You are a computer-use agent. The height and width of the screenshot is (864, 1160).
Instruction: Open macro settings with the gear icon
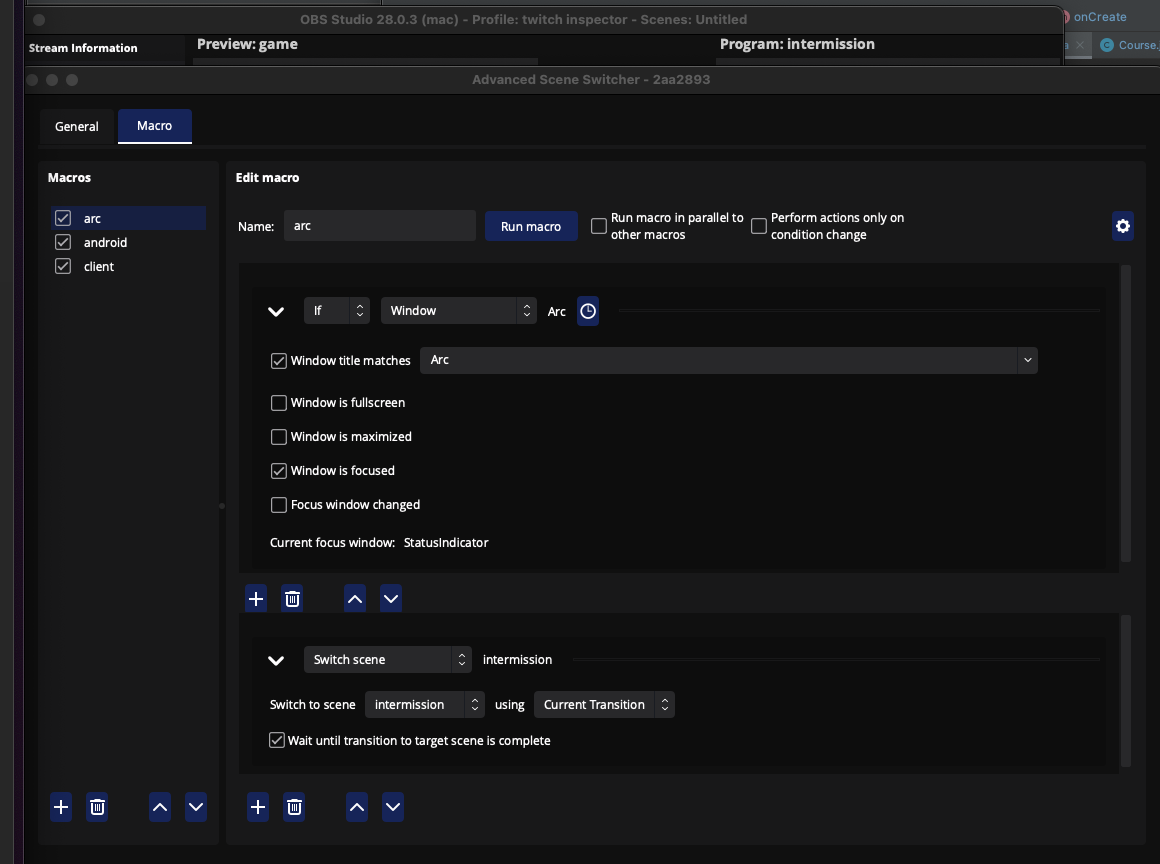(x=1122, y=226)
